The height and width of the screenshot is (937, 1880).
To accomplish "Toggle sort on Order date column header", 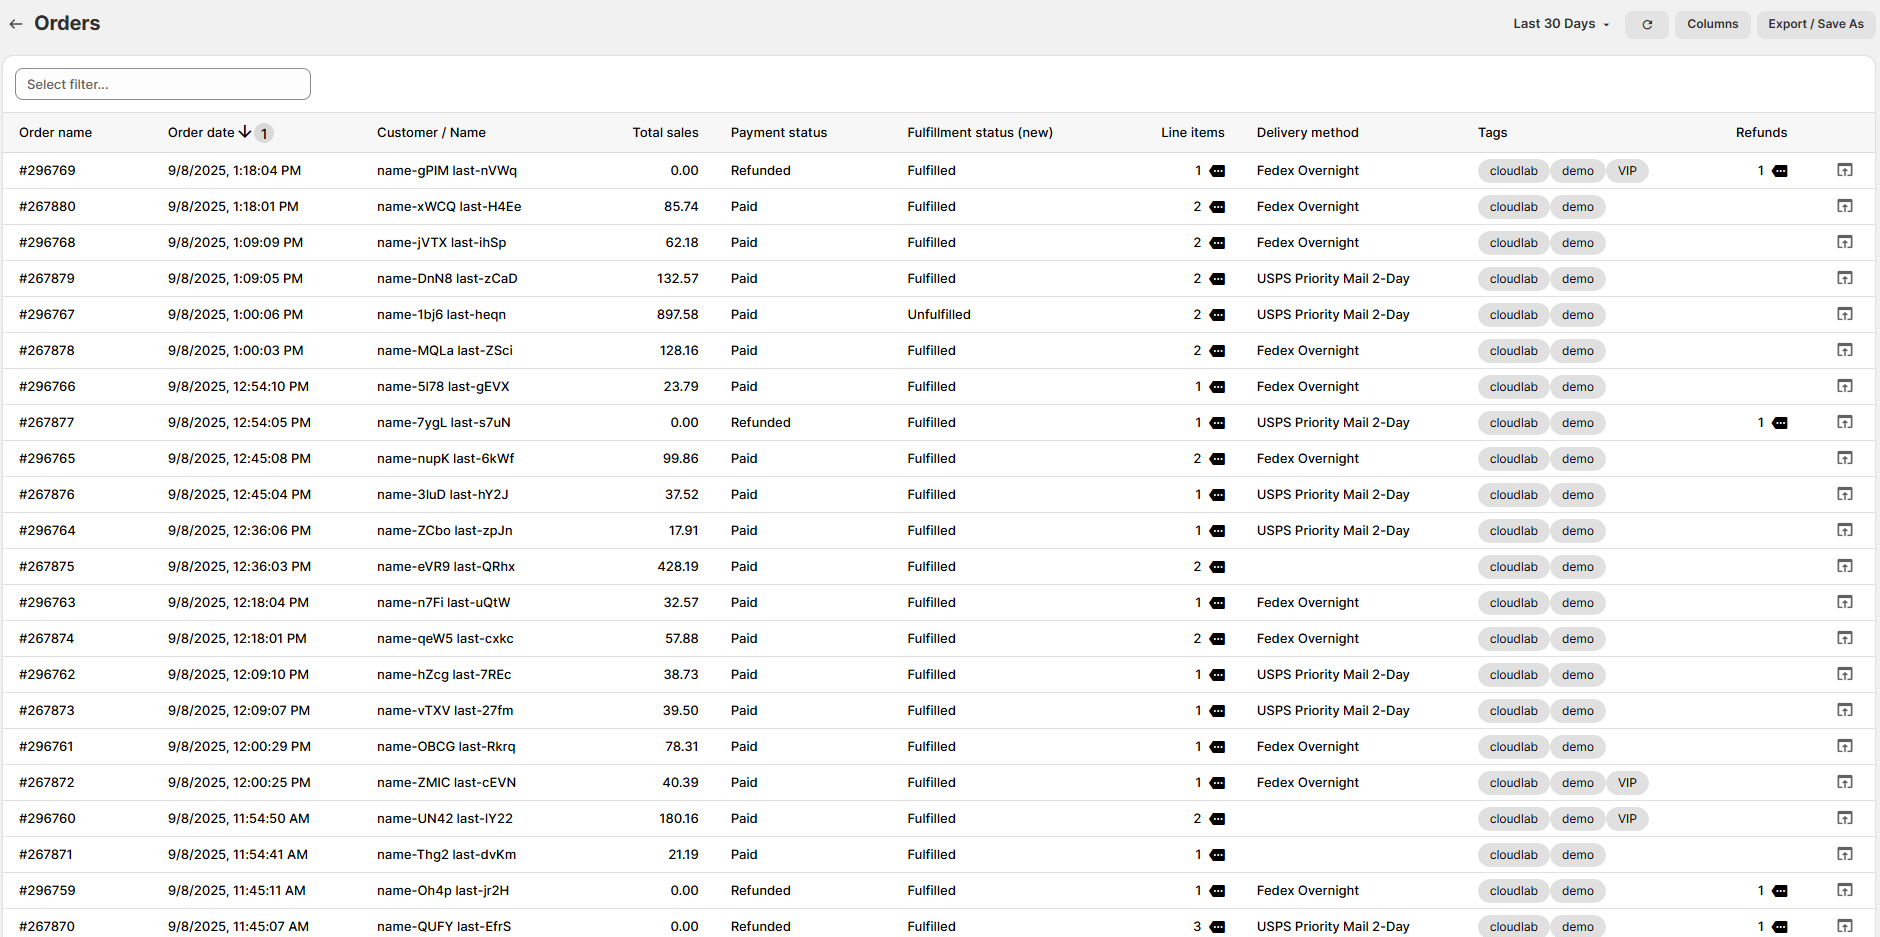I will (x=201, y=133).
